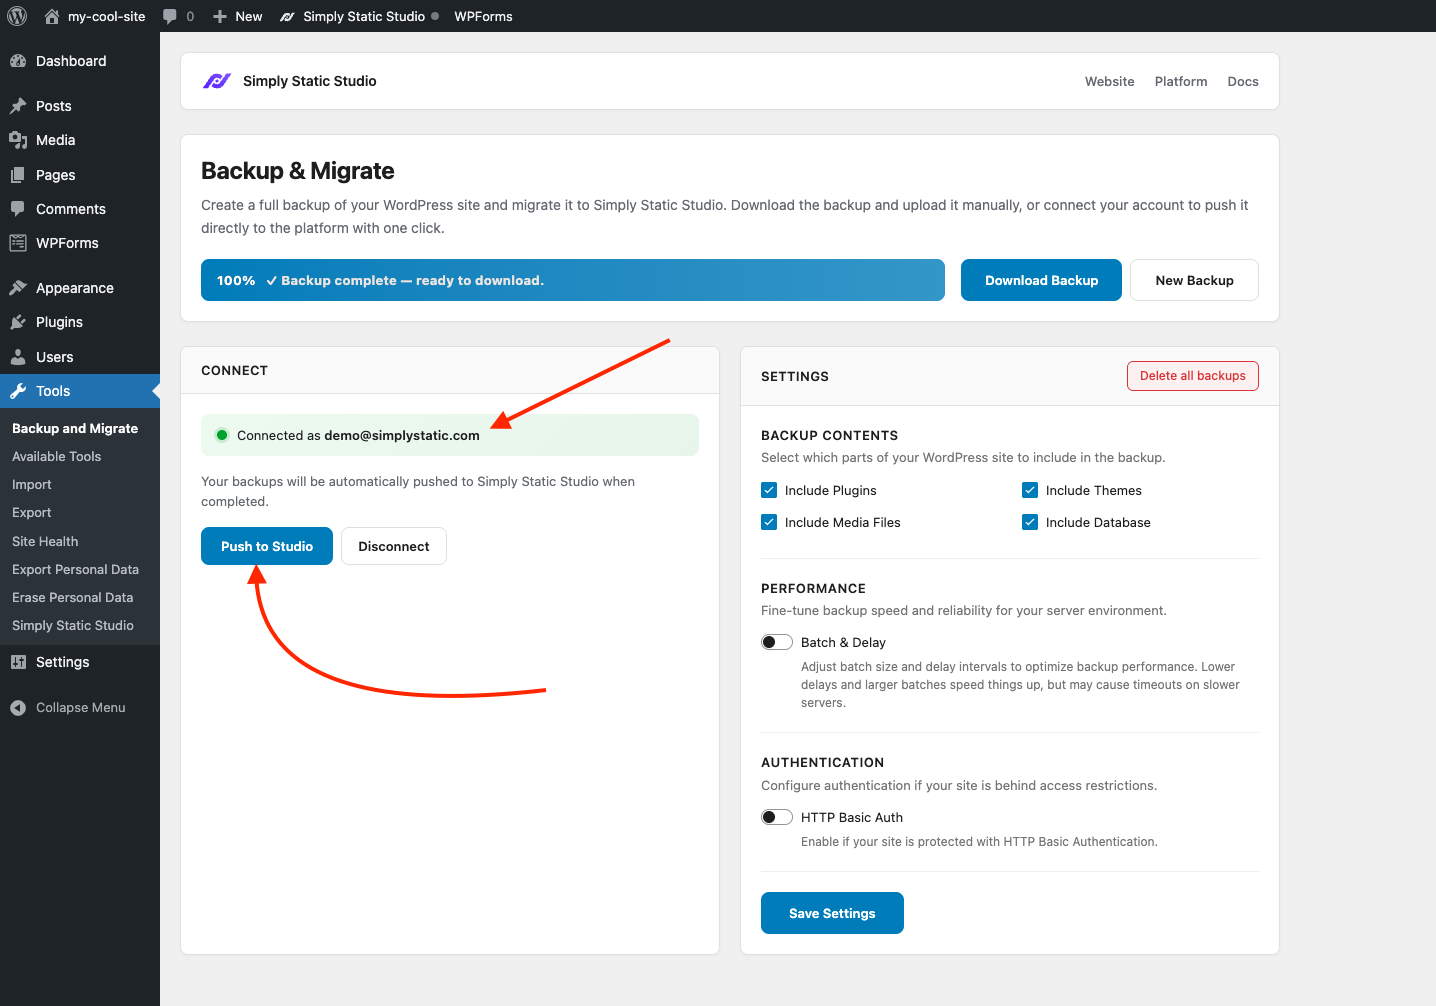Screen dimensions: 1436x1006
Task: Click the Users person icon
Action: tap(18, 357)
